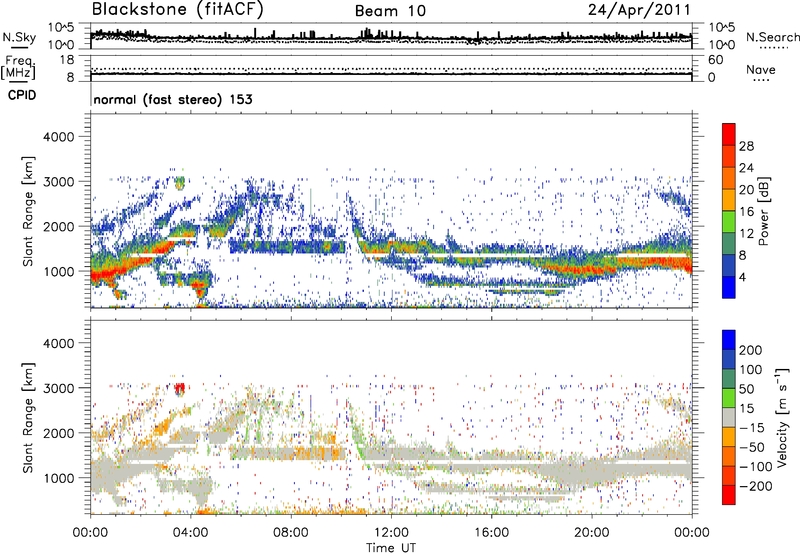Click the '4000' tick of the power panel
This screenshot has height=554, width=800.
(x=59, y=137)
